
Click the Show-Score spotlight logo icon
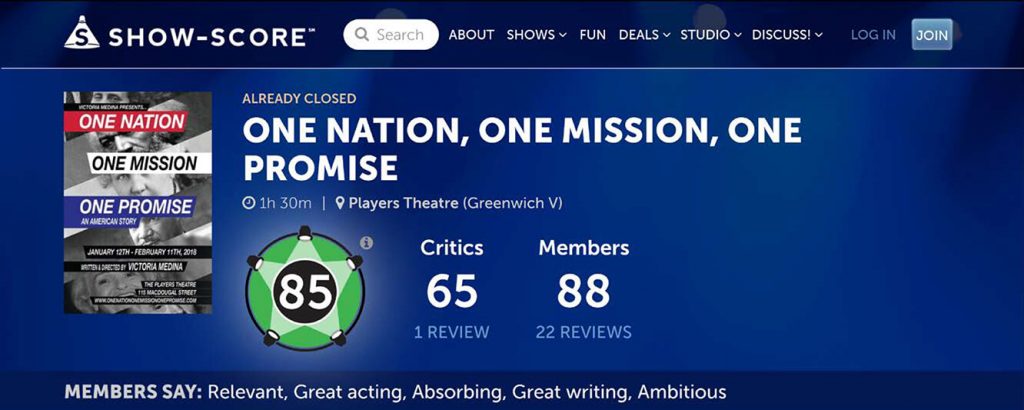82,33
